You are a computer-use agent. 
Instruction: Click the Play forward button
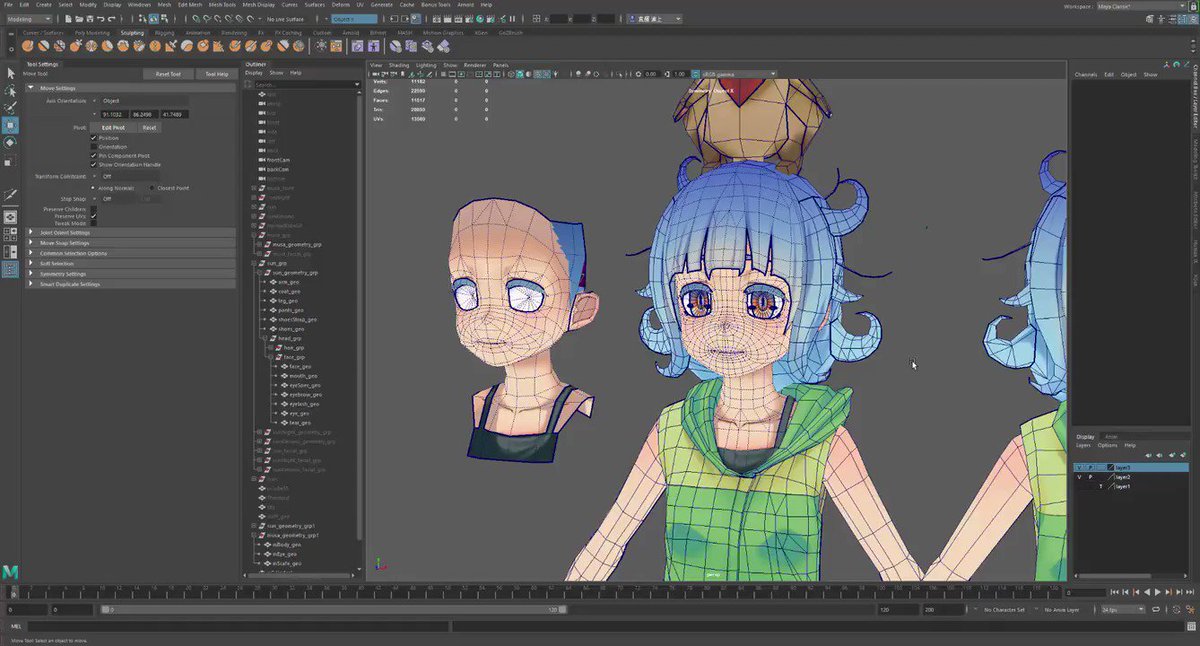[x=1158, y=592]
